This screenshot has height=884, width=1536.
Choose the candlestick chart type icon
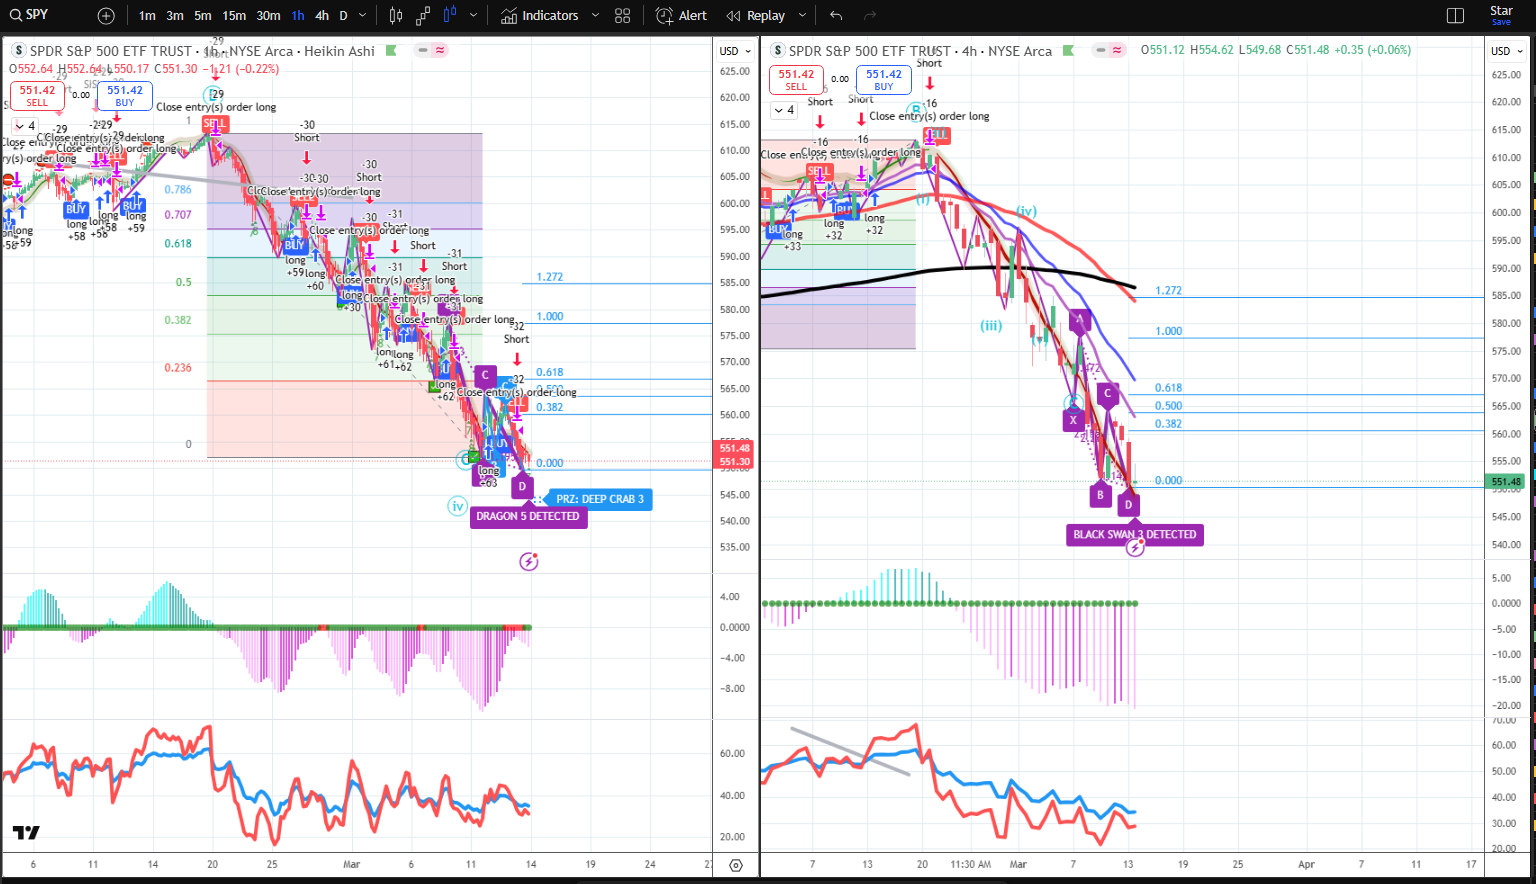click(396, 16)
